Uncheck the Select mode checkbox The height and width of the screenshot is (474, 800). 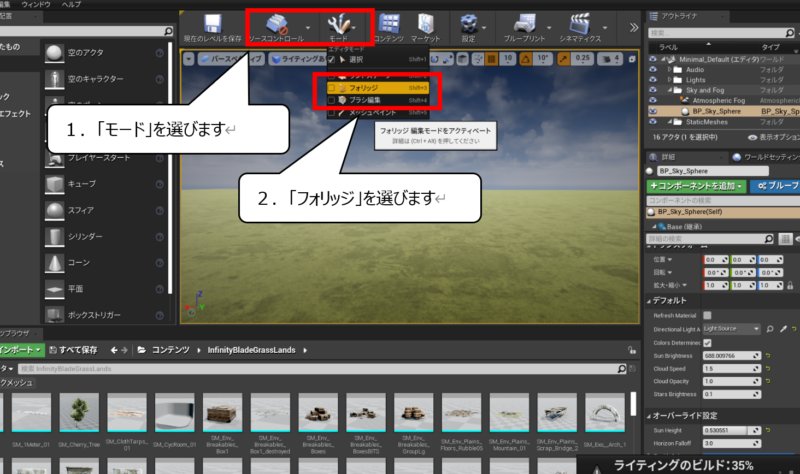(331, 60)
